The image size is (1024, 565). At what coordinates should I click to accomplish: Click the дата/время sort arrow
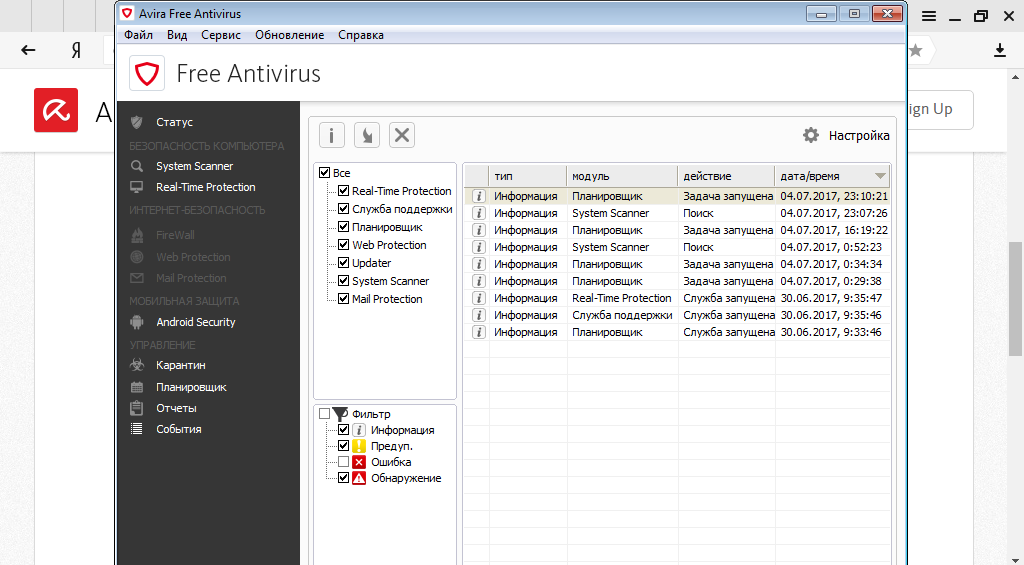click(x=880, y=176)
